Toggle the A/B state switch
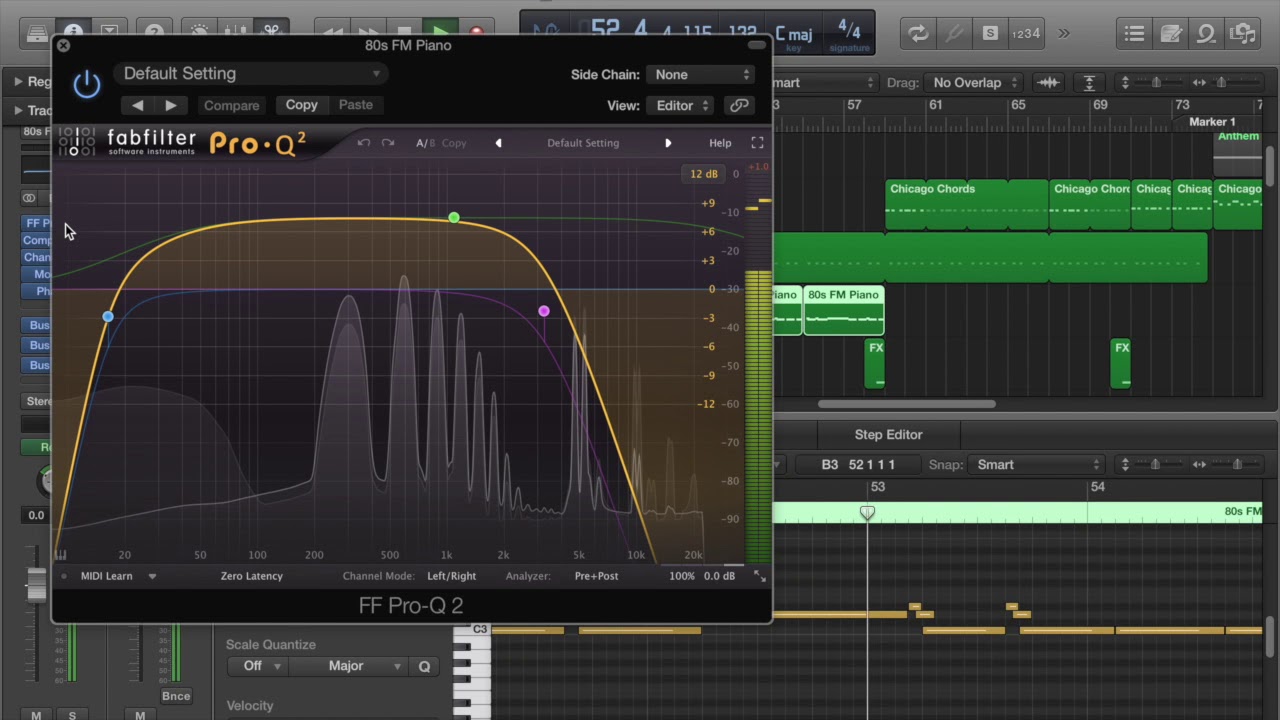Viewport: 1280px width, 720px height. (x=425, y=143)
